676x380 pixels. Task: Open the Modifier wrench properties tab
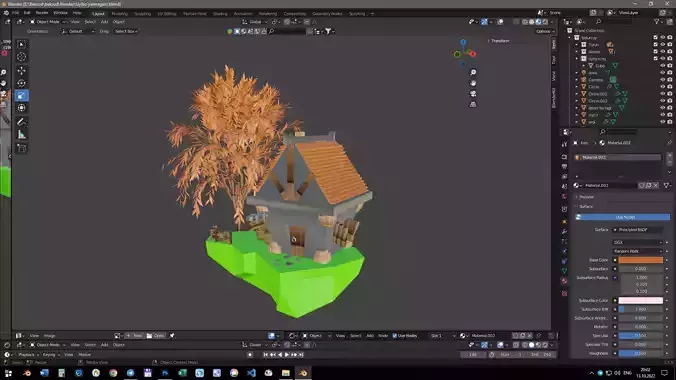point(564,232)
